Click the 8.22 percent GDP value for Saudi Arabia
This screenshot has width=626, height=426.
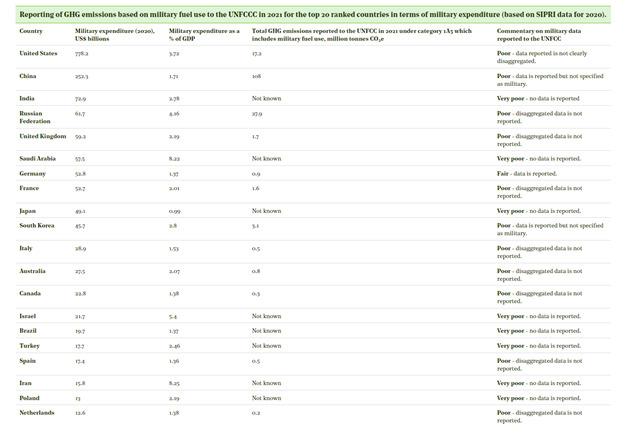pos(175,158)
